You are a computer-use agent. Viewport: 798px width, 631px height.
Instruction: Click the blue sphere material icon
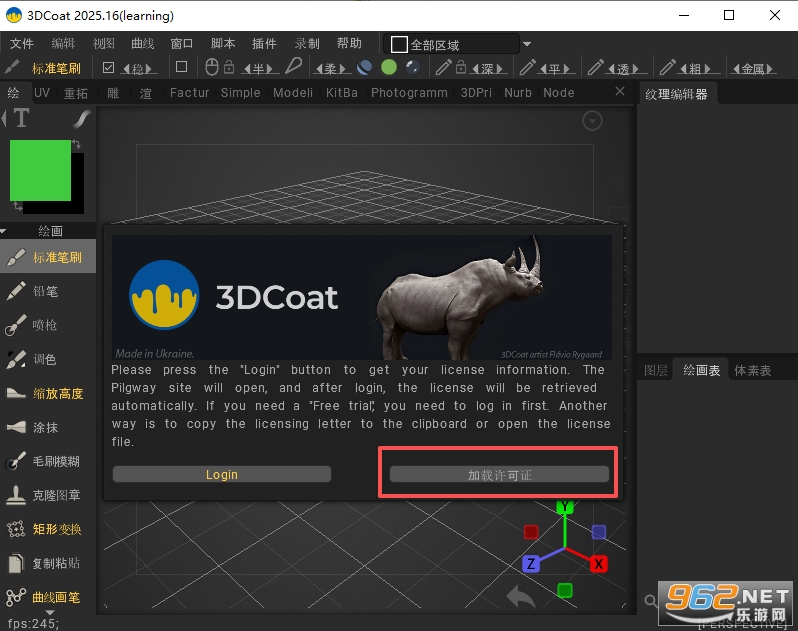(x=364, y=67)
